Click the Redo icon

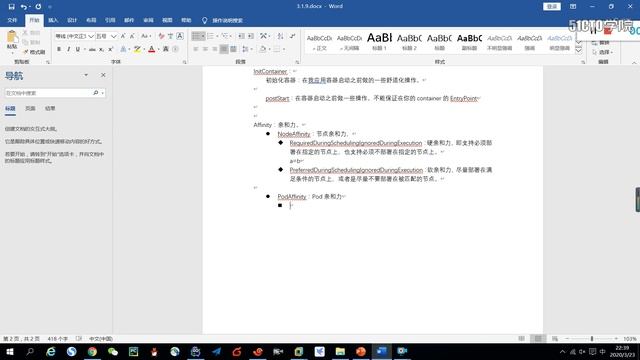pos(38,7)
